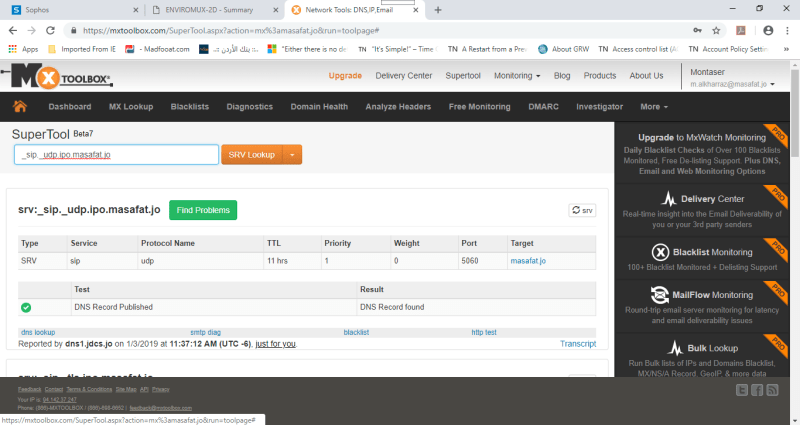Open Investigator navigation item

click(x=599, y=107)
